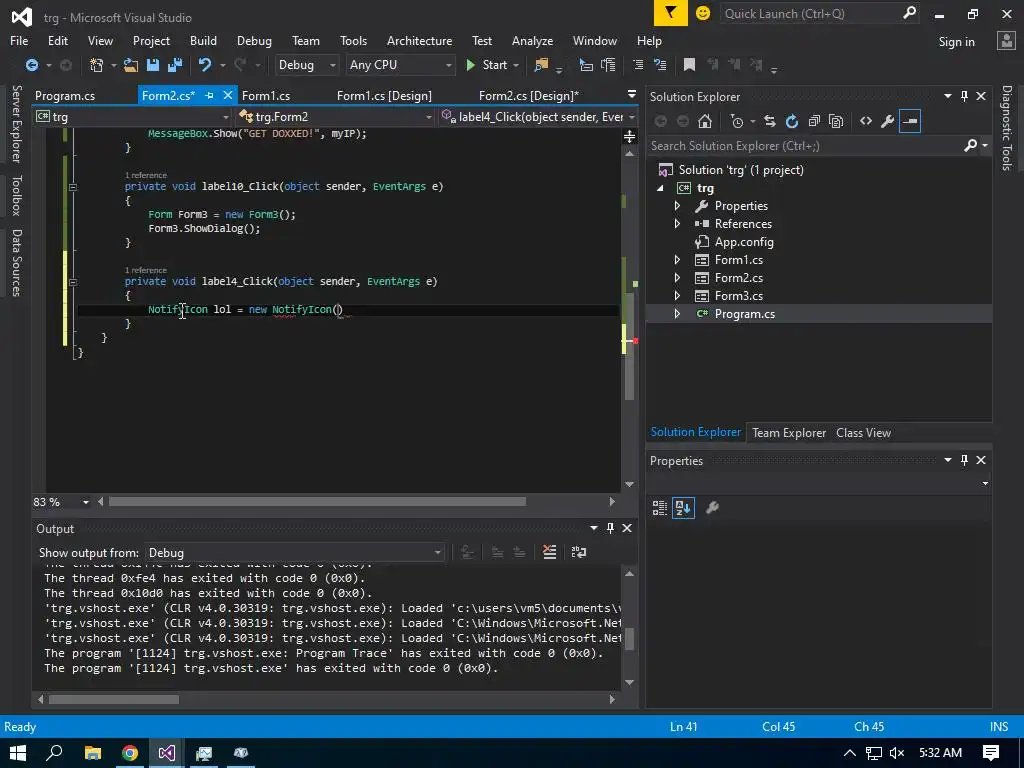The image size is (1024, 768).
Task: Click Sync with Active Document icon
Action: (x=770, y=121)
